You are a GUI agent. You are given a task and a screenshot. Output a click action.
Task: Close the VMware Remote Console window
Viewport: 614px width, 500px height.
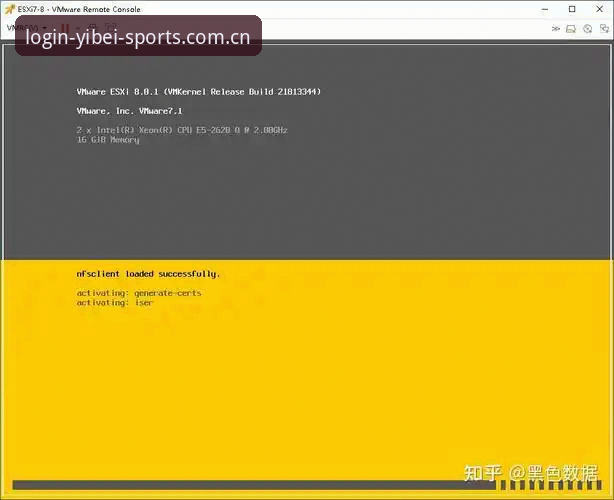[600, 9]
